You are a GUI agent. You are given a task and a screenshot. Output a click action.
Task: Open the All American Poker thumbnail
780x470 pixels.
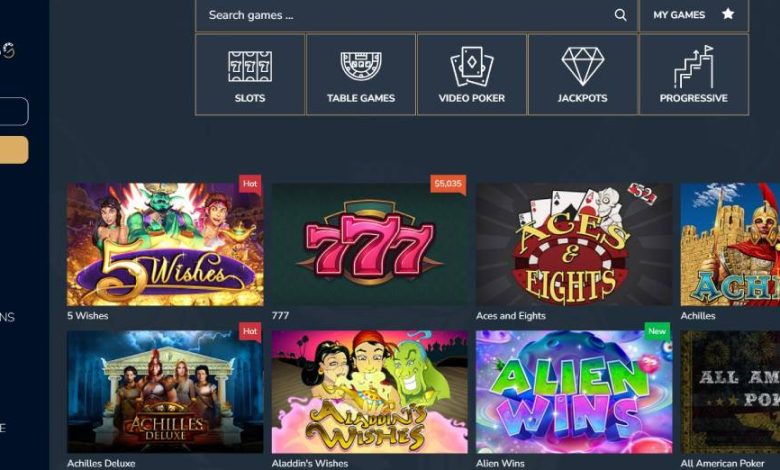click(730, 392)
